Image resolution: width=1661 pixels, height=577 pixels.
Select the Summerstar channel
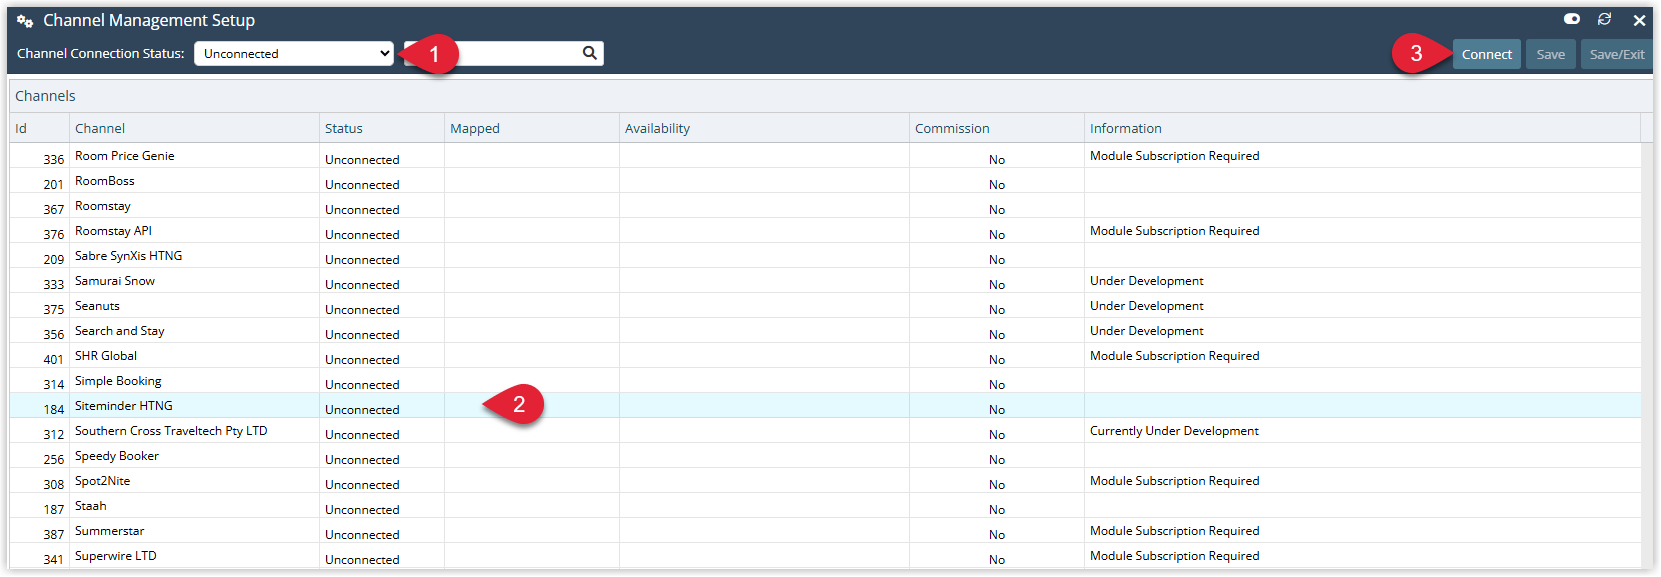[825, 530]
